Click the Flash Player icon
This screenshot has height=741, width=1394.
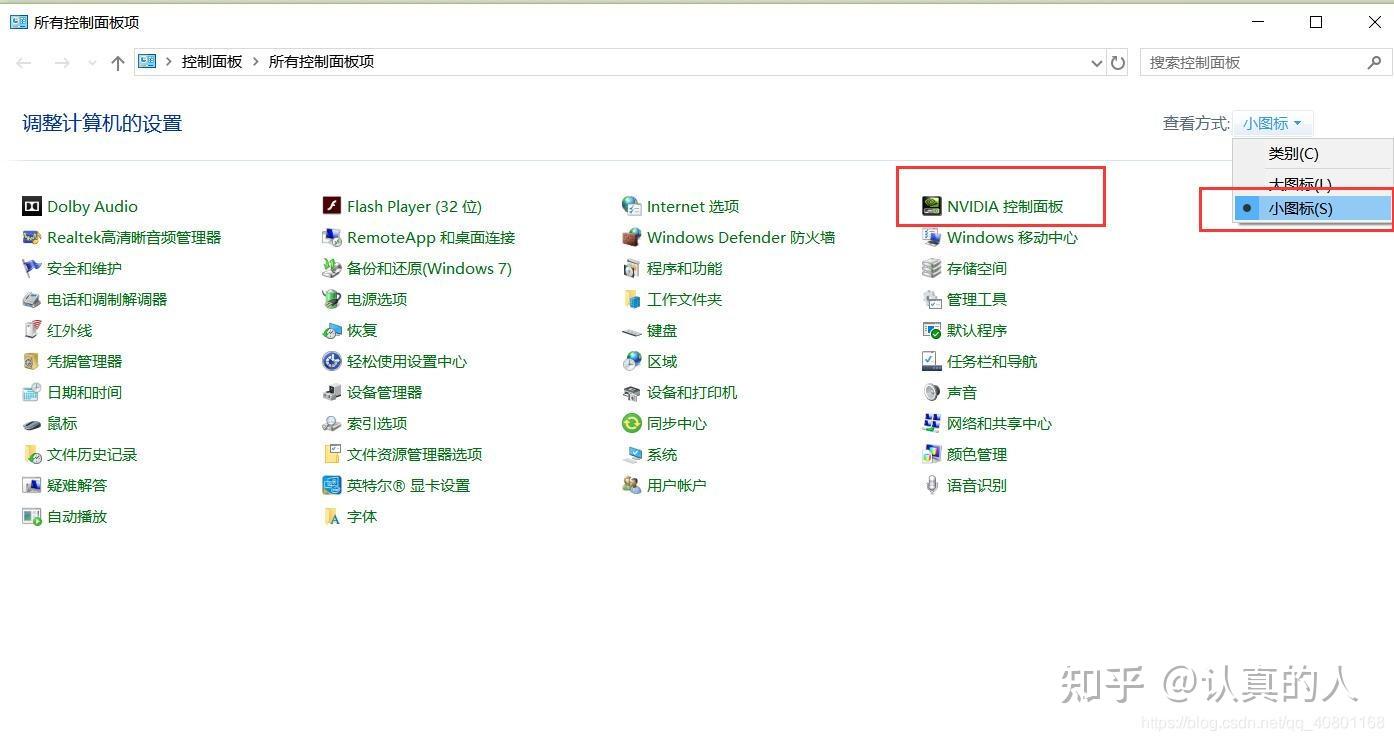(331, 207)
